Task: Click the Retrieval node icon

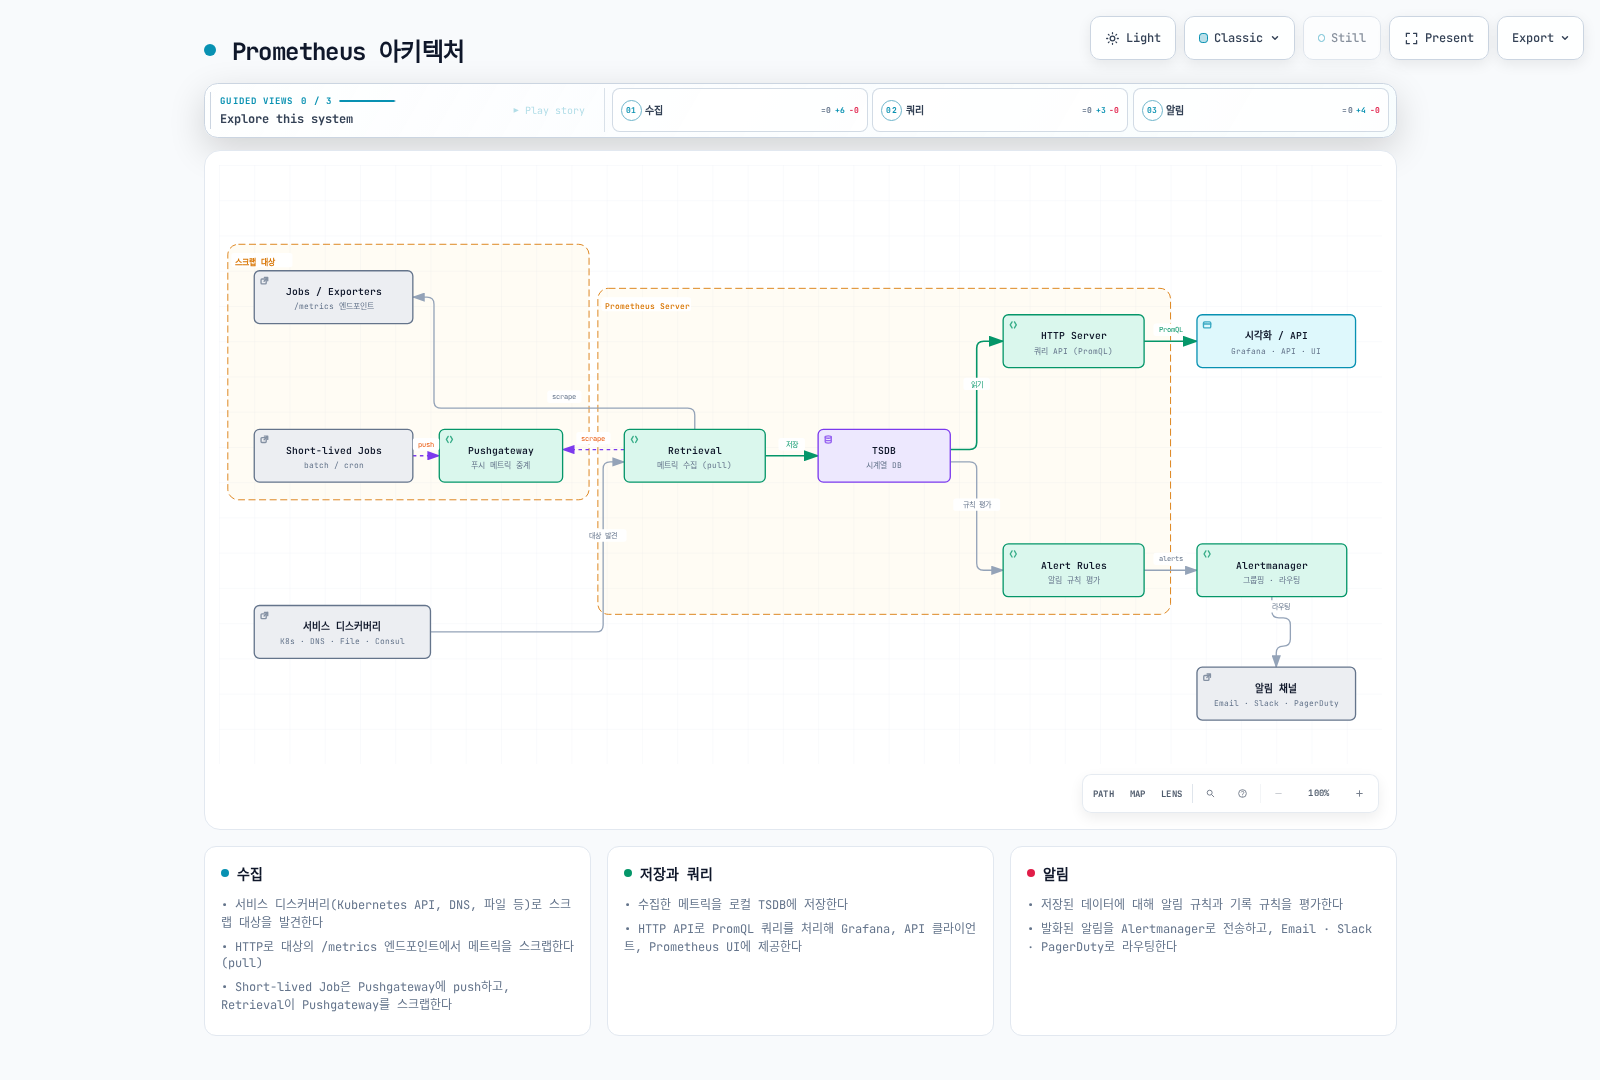Action: click(634, 439)
